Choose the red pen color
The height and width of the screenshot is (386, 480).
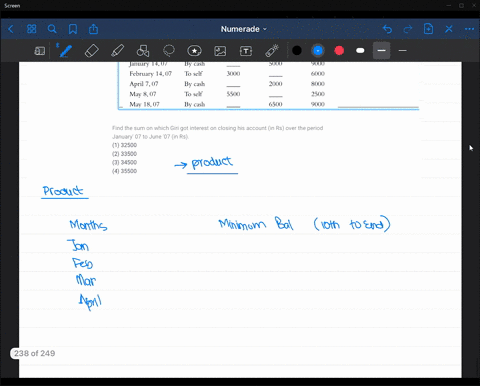[x=339, y=51]
